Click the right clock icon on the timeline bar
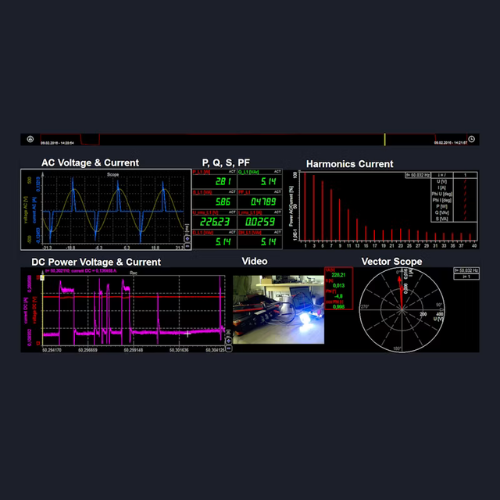This screenshot has width=500, height=500. click(x=472, y=139)
